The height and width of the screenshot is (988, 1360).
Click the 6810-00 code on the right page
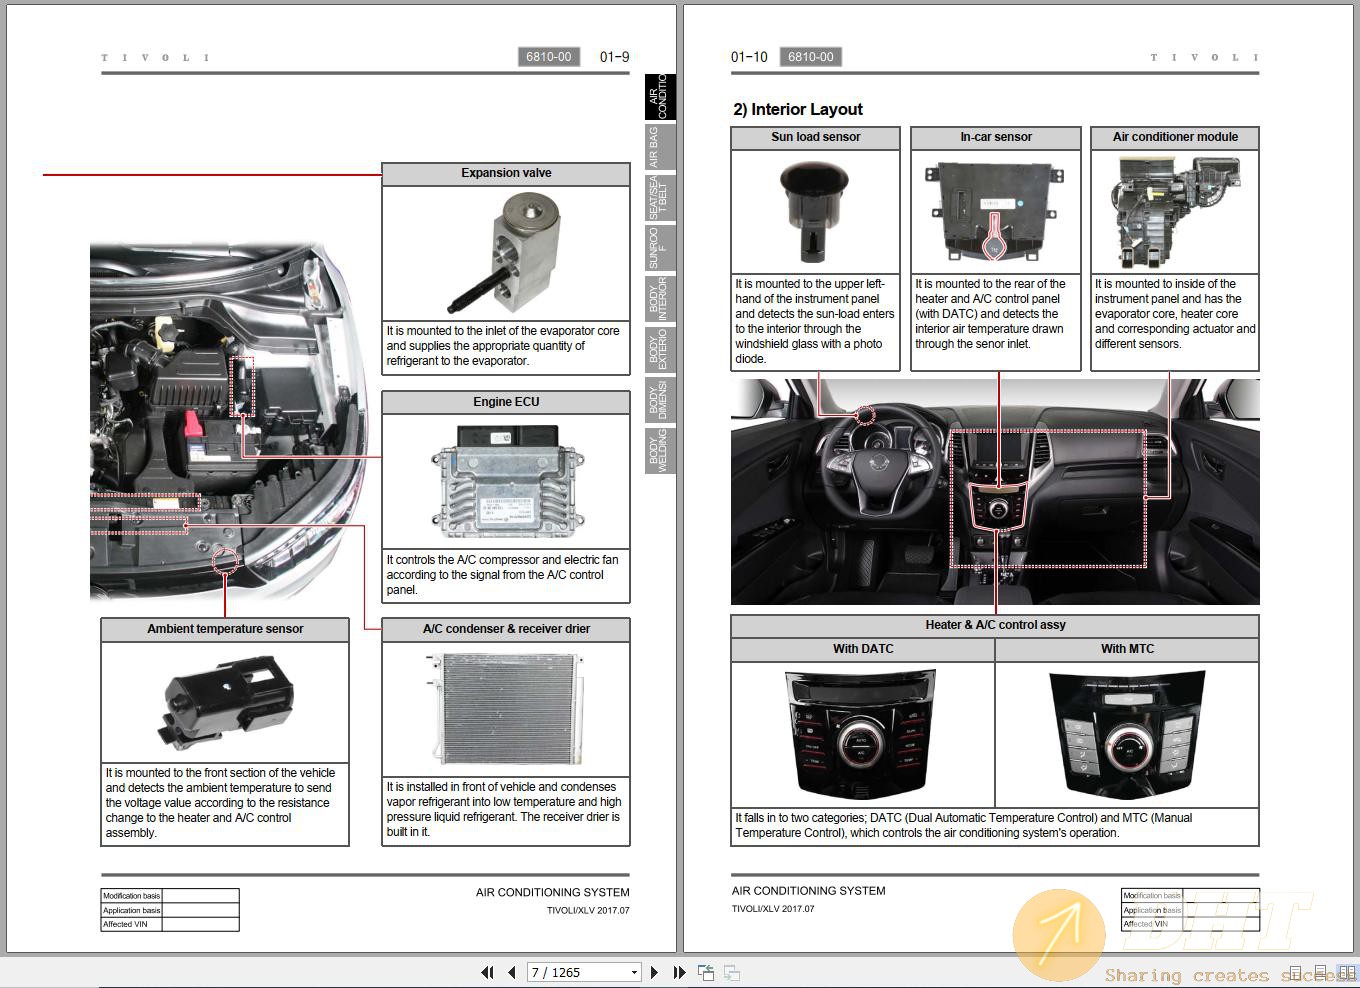pyautogui.click(x=810, y=57)
